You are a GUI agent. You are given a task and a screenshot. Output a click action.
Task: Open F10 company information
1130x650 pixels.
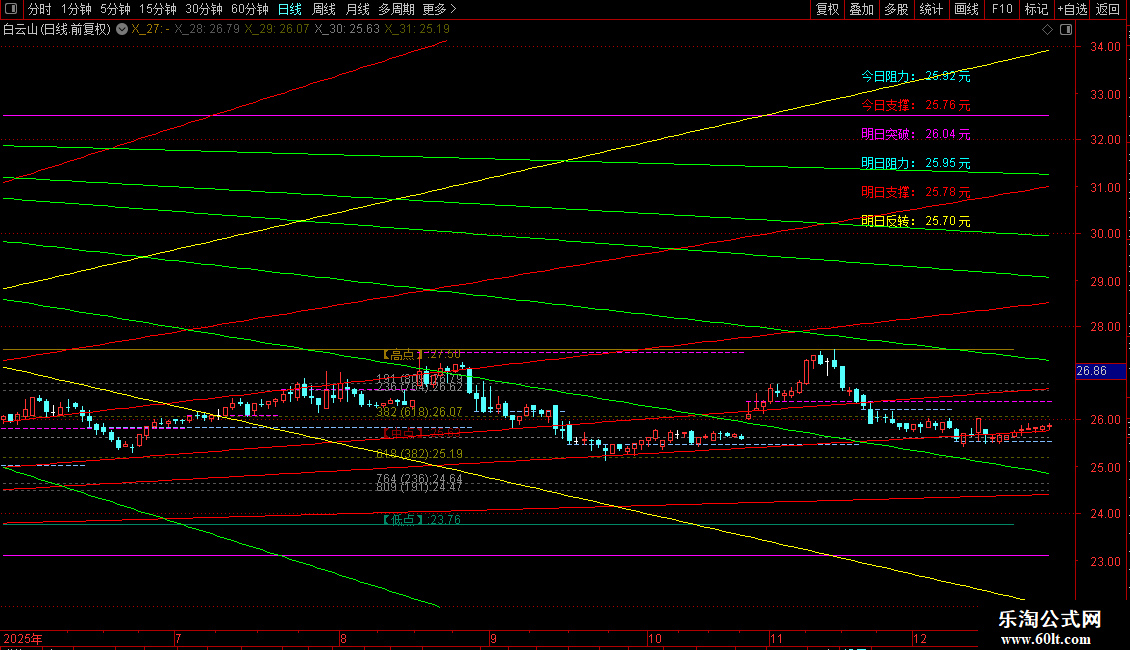tap(1002, 9)
